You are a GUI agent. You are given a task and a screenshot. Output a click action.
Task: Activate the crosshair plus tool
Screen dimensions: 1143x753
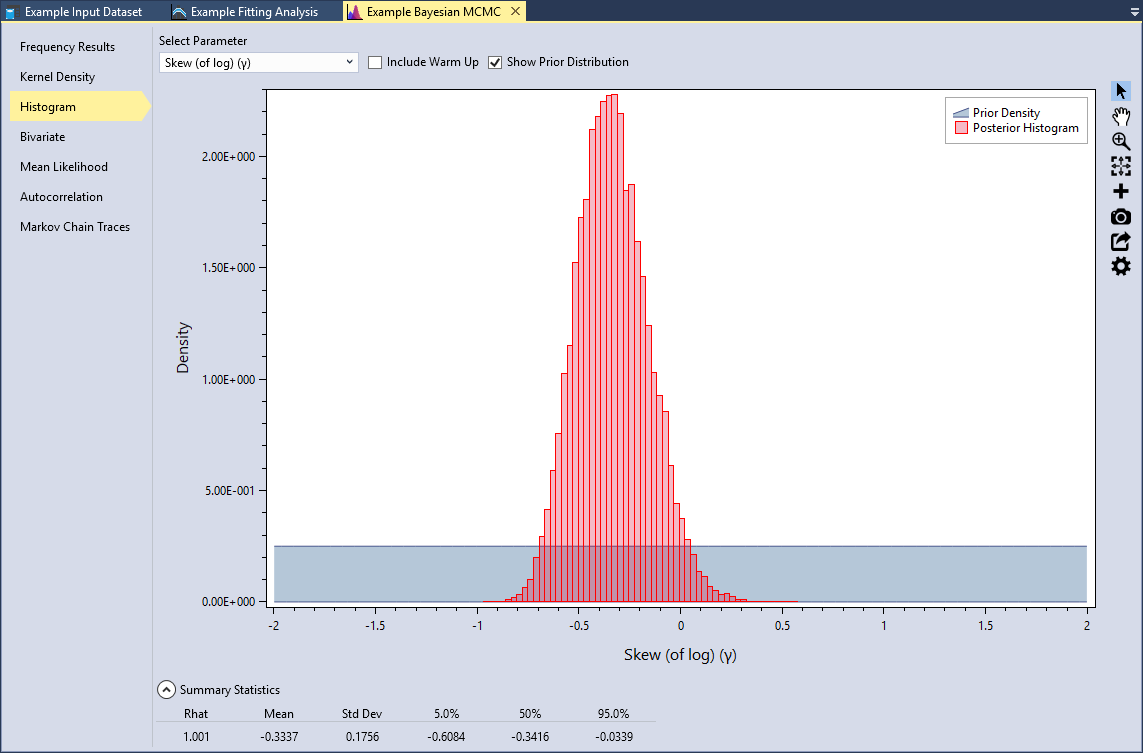(1120, 191)
